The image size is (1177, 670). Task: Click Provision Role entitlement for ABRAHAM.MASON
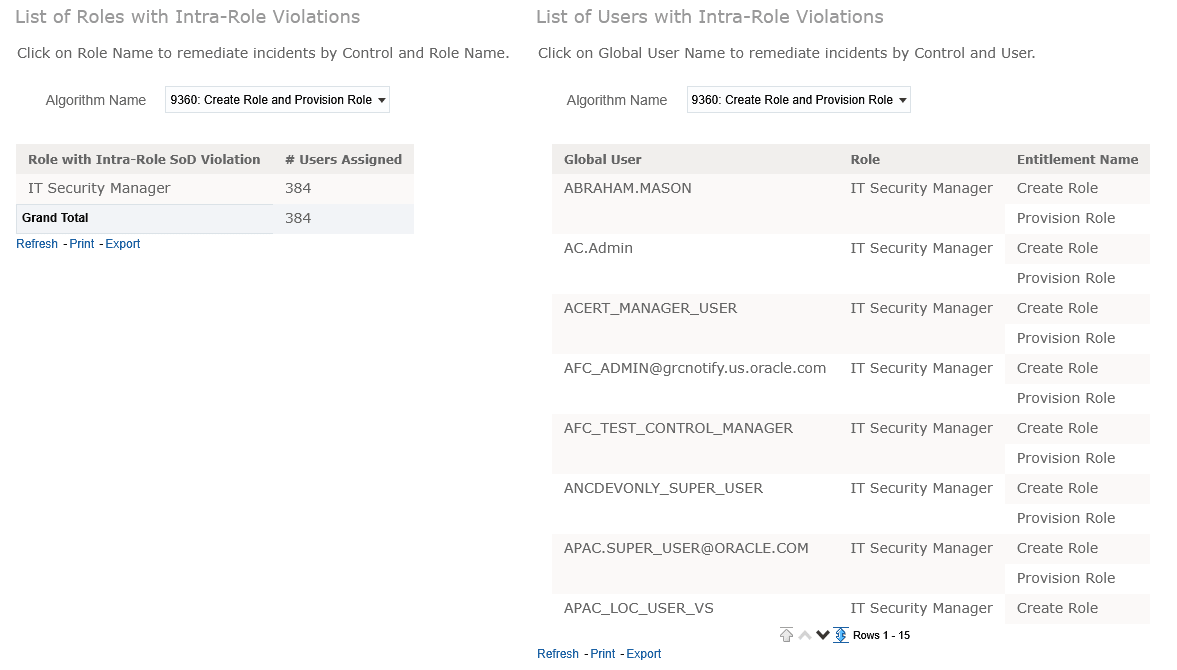point(1066,218)
